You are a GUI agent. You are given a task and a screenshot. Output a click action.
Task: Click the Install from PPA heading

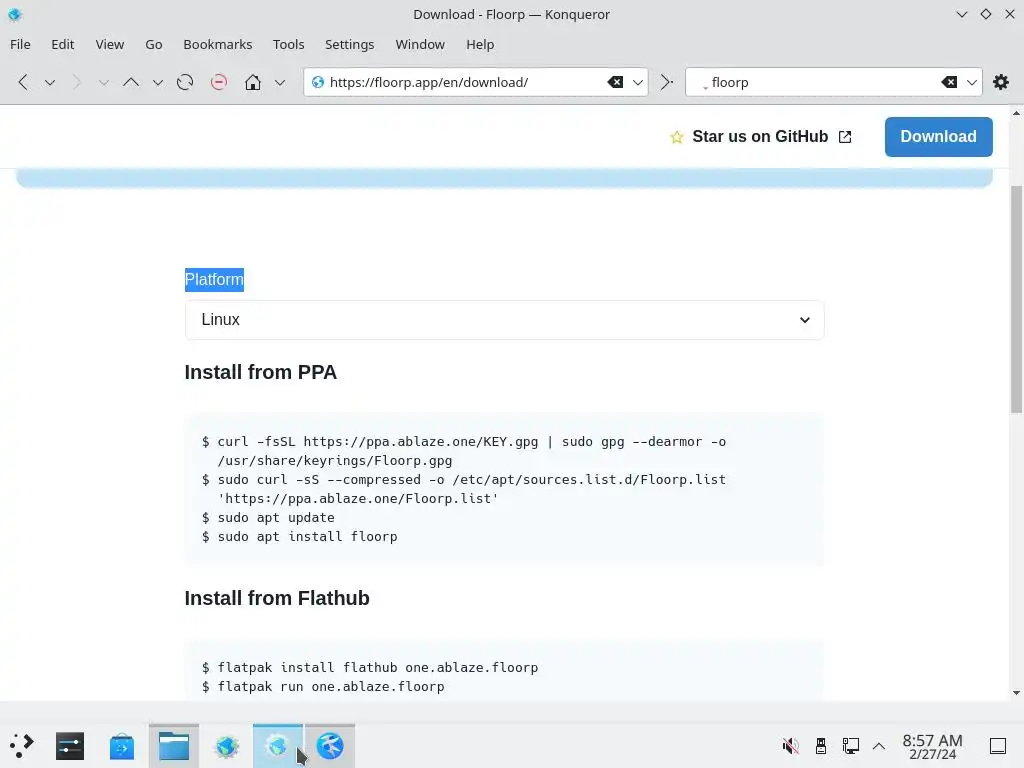261,372
